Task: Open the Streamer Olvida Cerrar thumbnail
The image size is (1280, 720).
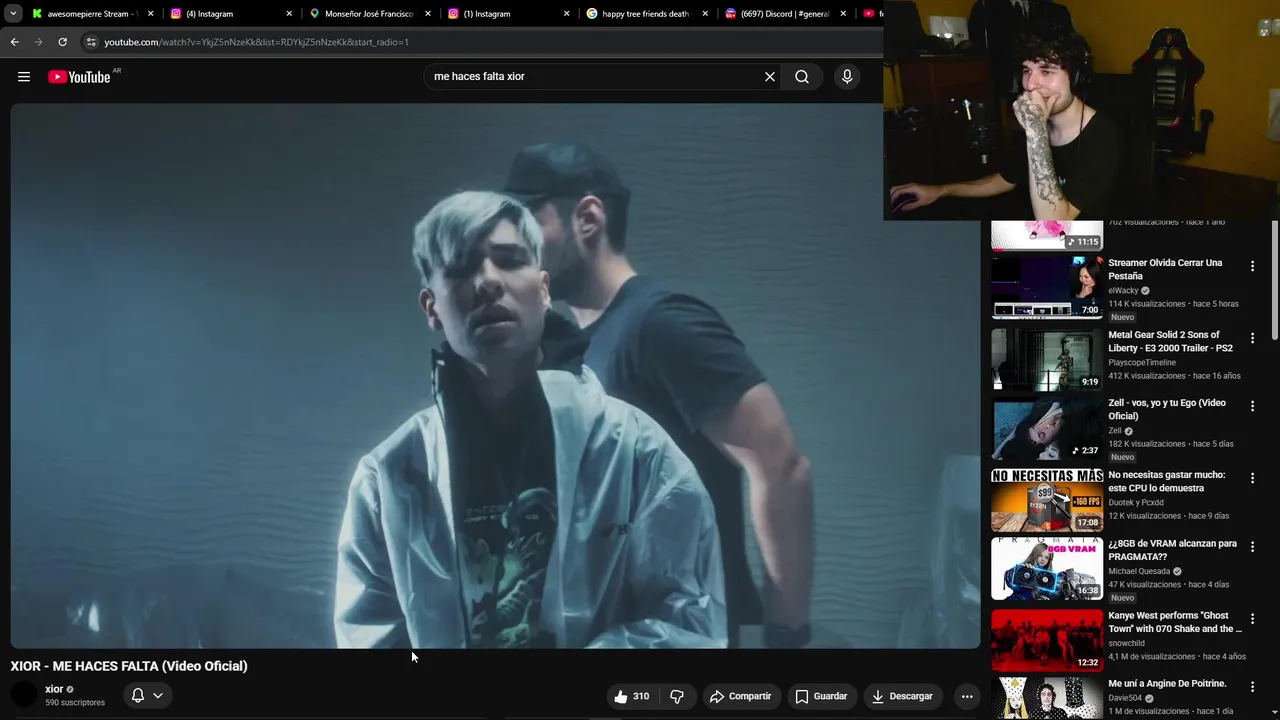Action: (x=1047, y=287)
